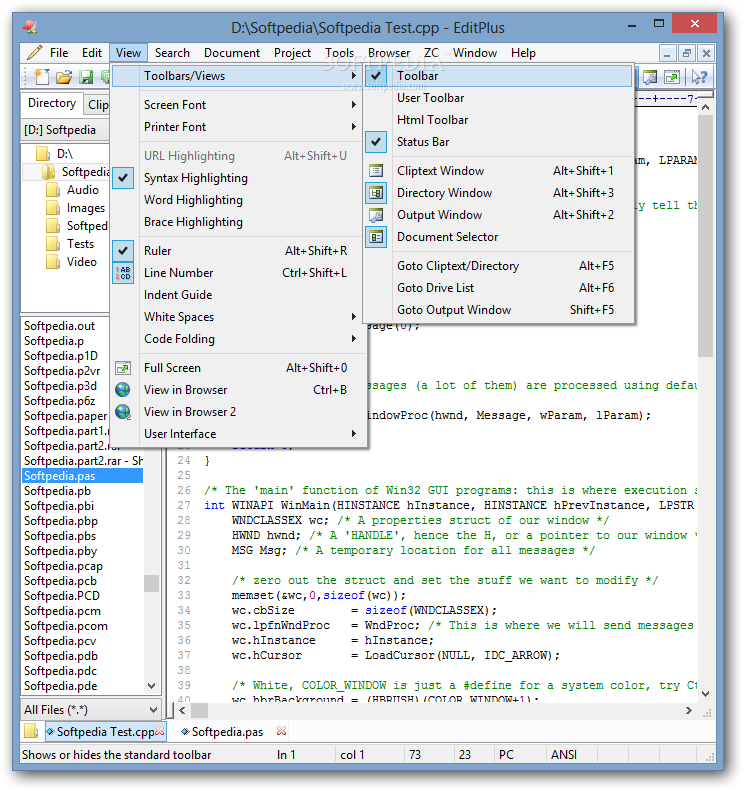Expand the White Spaces submenu
Viewport: 744px width, 791px height.
[238, 317]
